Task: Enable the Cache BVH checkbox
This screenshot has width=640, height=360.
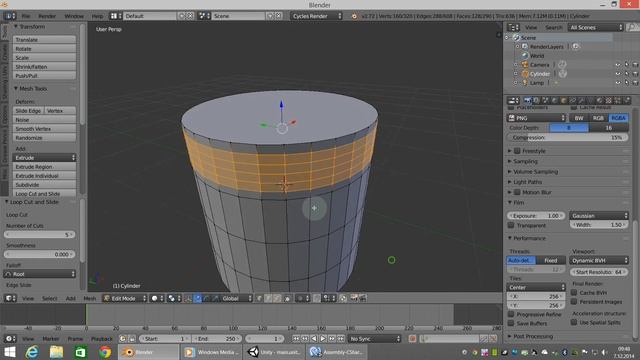Action: 574,293
